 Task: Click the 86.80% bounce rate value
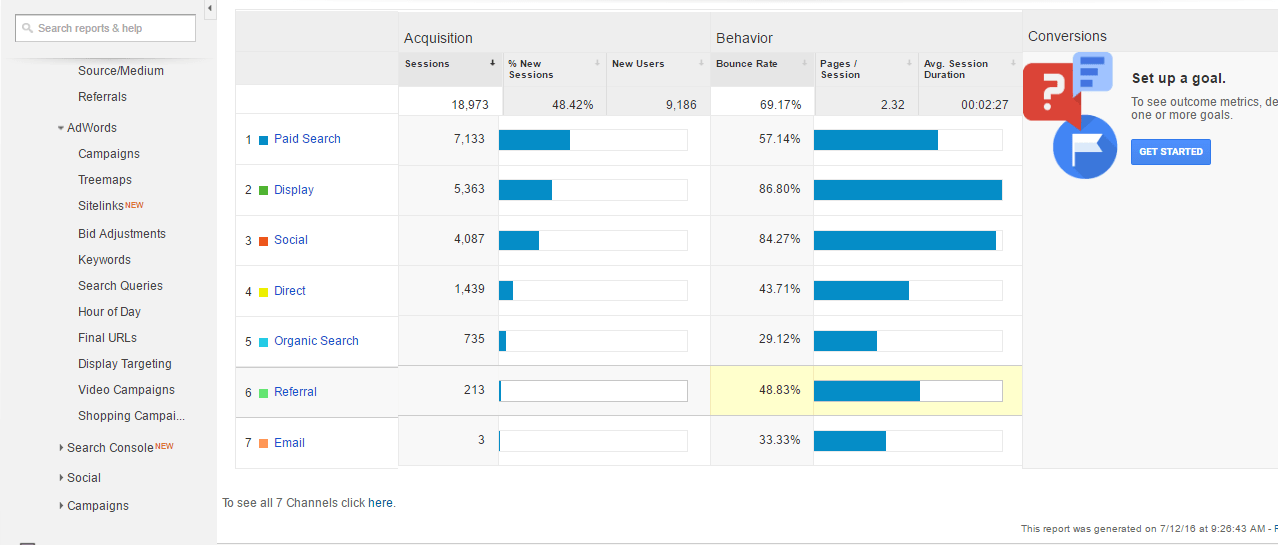coord(780,190)
